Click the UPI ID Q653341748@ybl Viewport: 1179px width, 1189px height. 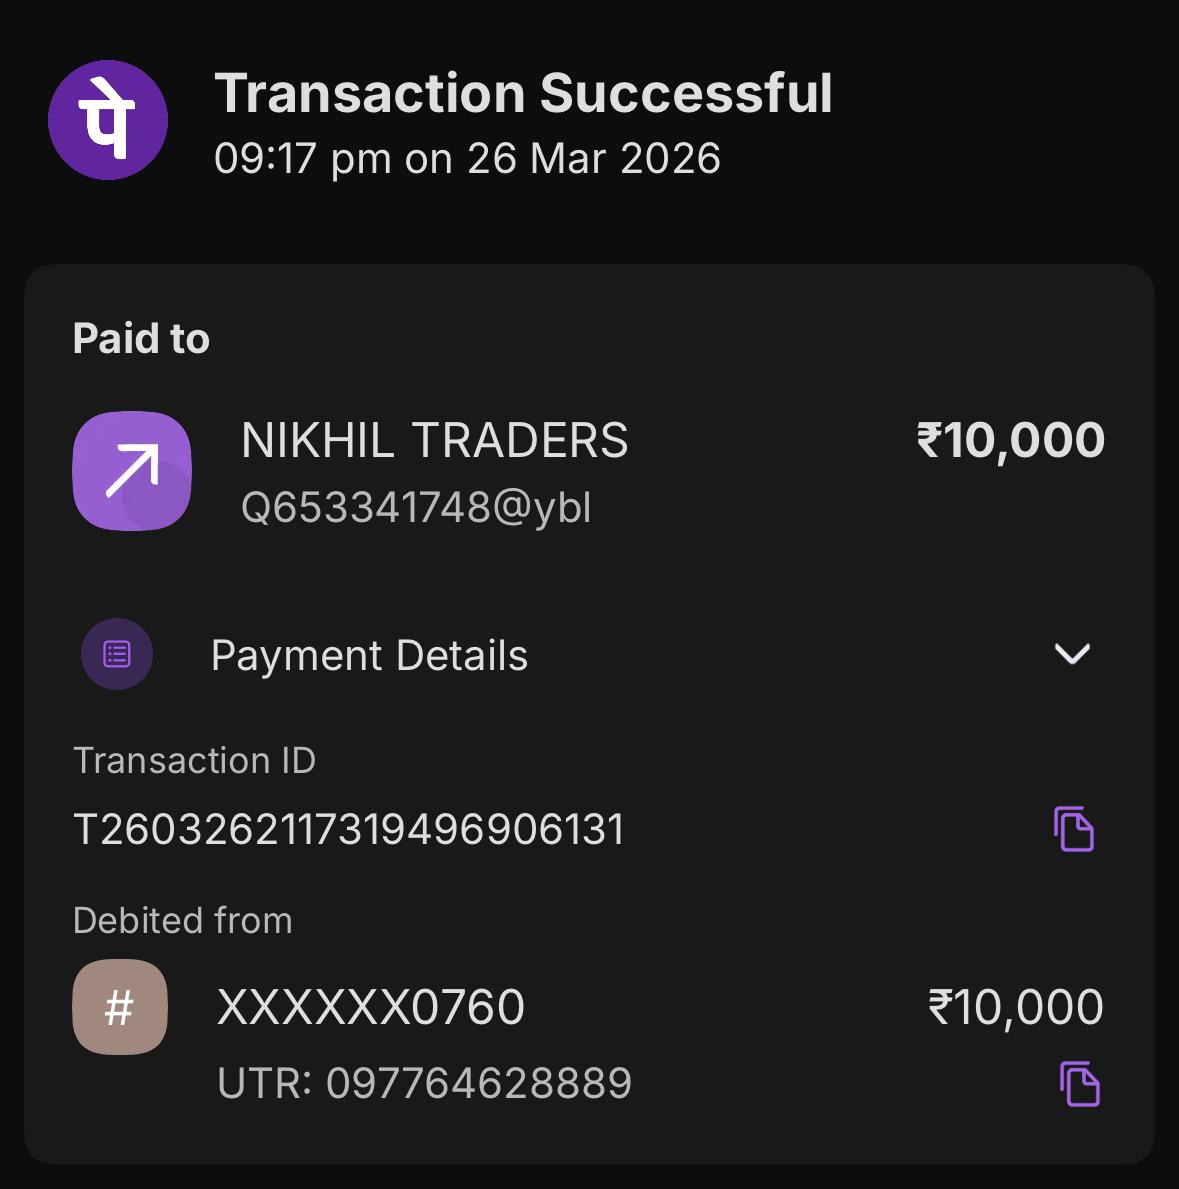416,508
